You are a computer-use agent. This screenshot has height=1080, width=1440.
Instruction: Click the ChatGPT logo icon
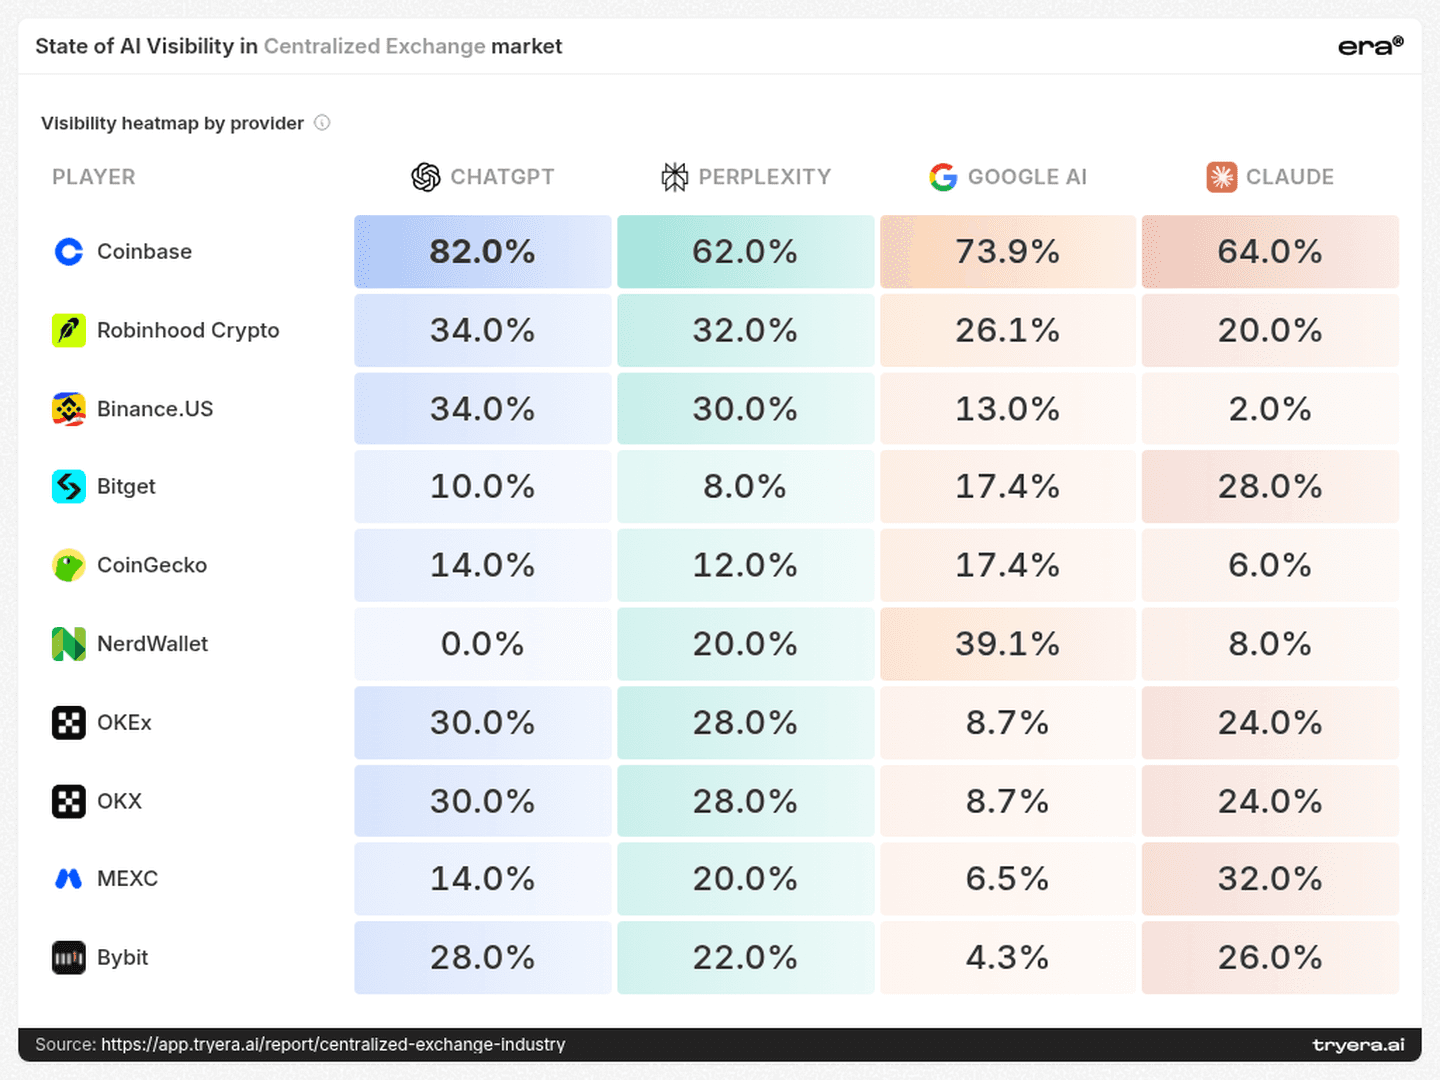pos(426,177)
